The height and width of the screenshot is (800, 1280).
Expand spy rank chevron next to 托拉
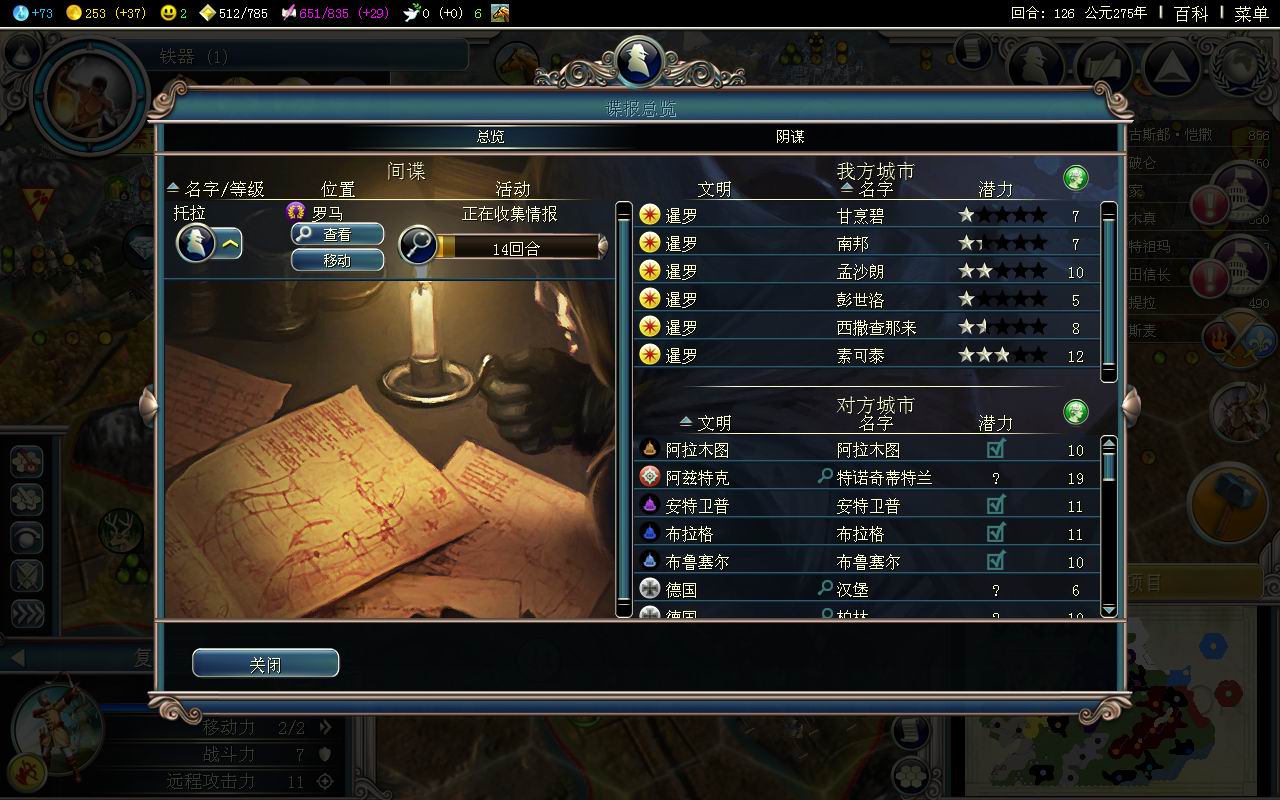[x=229, y=243]
